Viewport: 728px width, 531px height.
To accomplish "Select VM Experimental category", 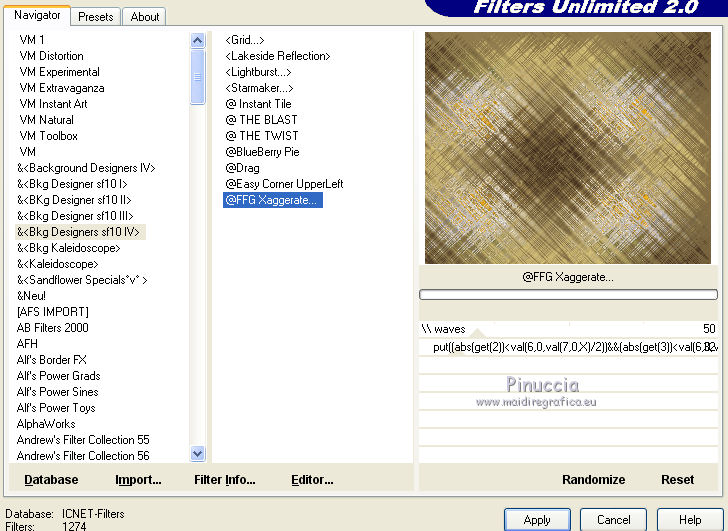I will (x=59, y=72).
